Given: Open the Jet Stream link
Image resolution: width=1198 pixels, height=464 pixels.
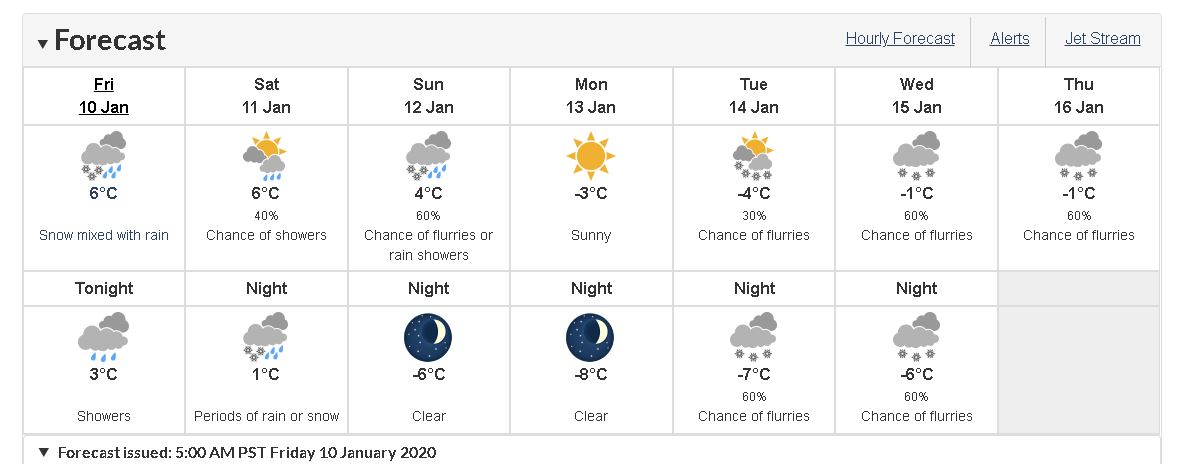Looking at the screenshot, I should point(1102,39).
